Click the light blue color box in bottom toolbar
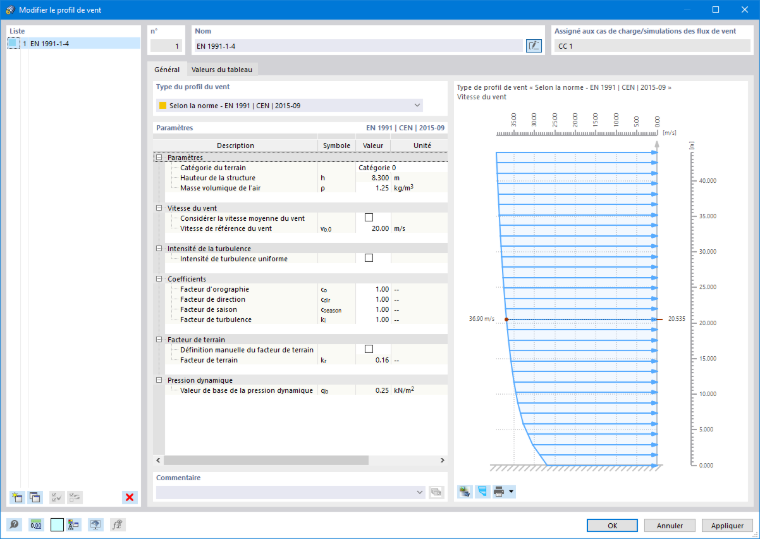This screenshot has width=760, height=539. pos(57,525)
